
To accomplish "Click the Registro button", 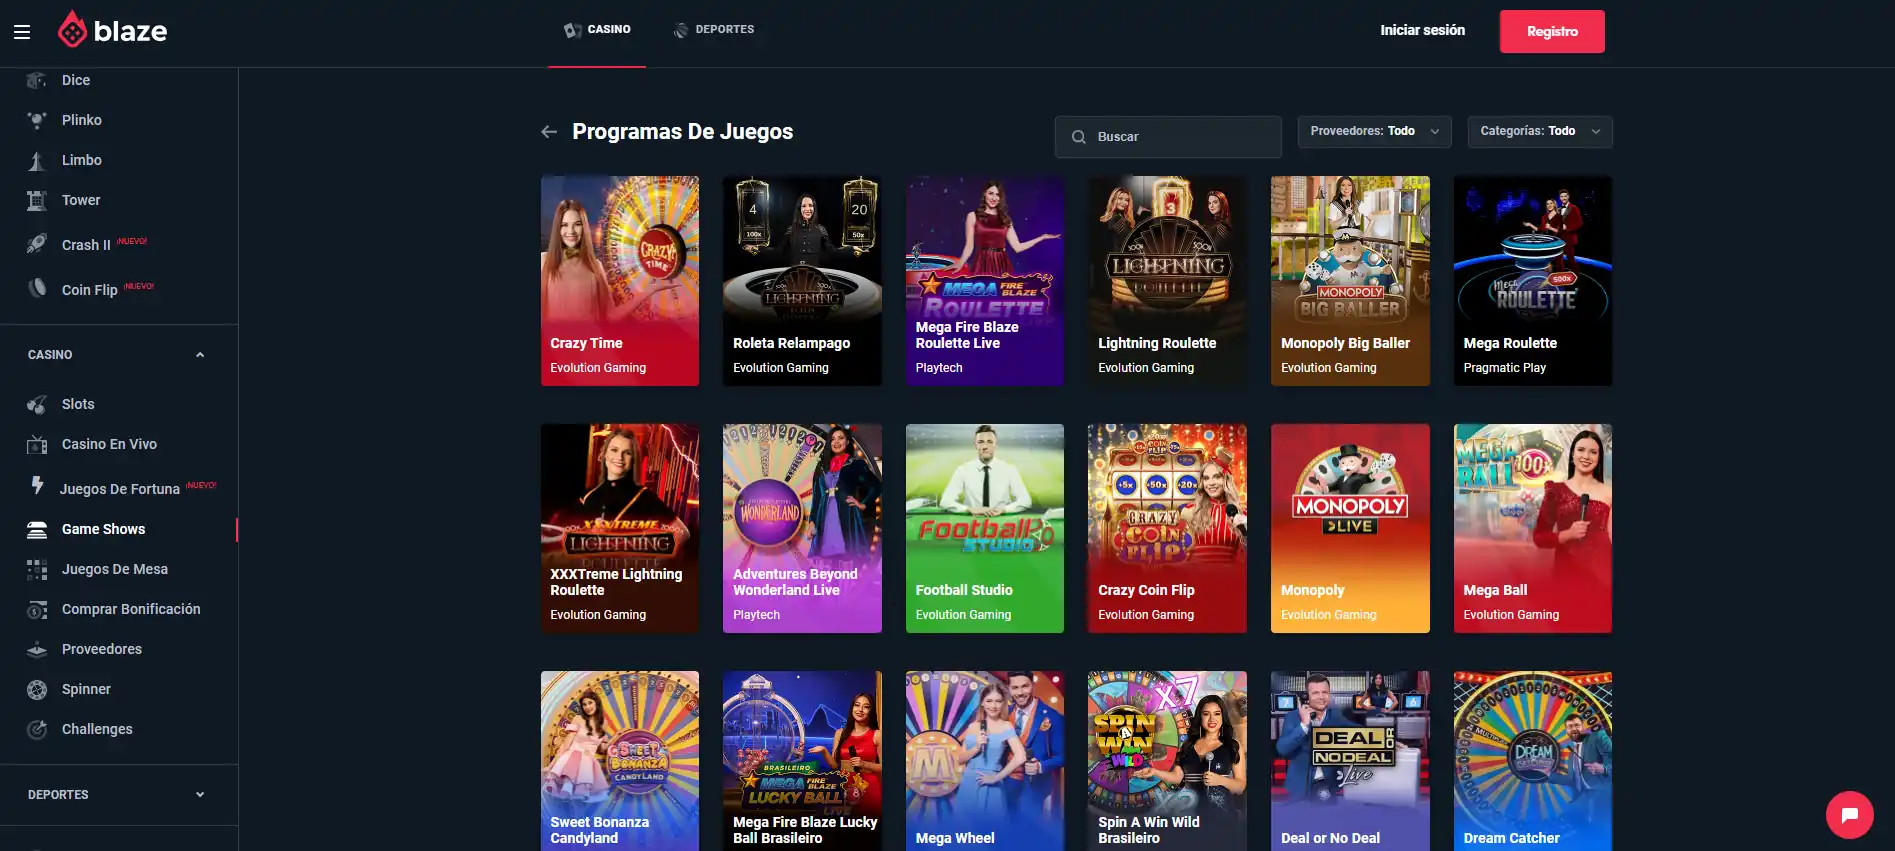I will tap(1552, 31).
